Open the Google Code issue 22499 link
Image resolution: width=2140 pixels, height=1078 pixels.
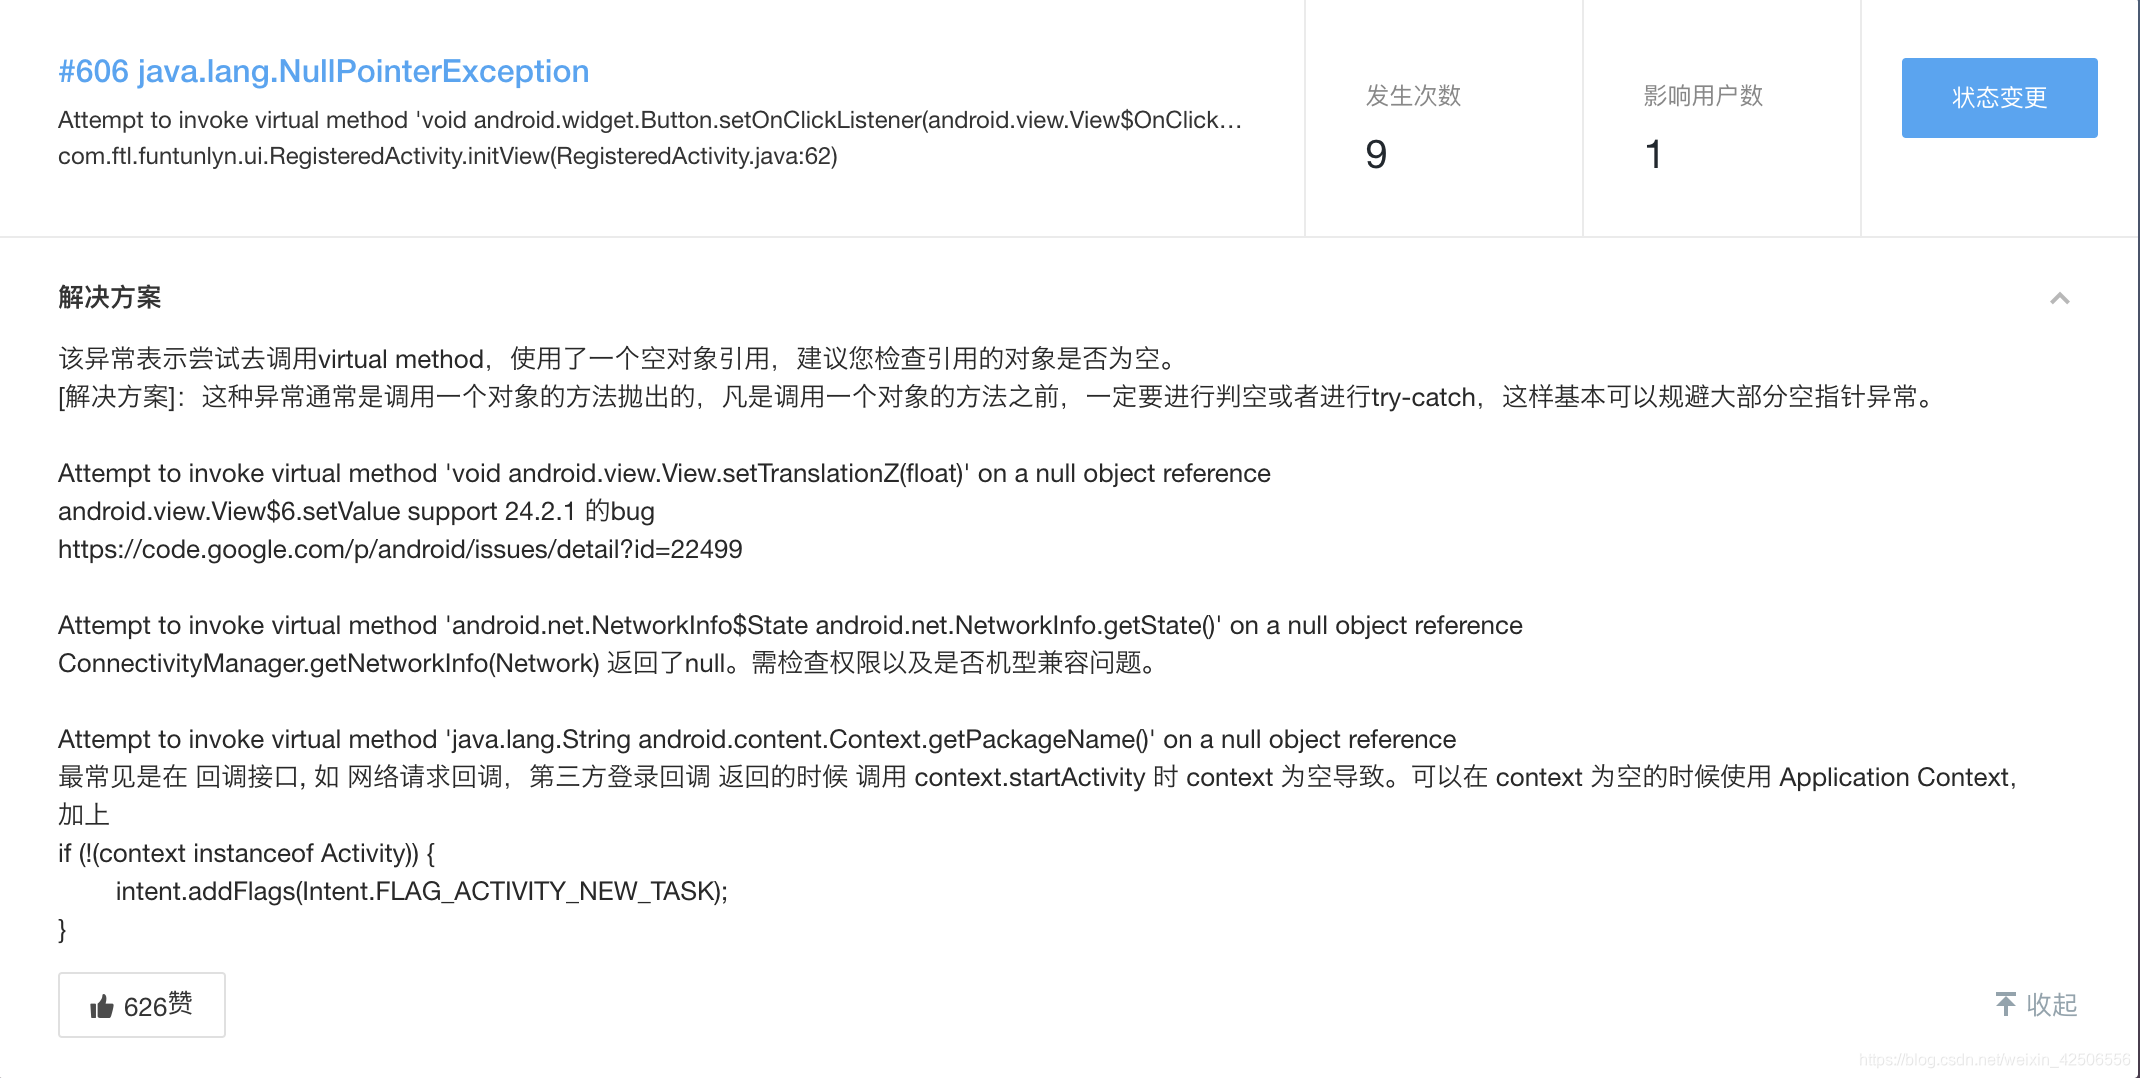pos(399,549)
